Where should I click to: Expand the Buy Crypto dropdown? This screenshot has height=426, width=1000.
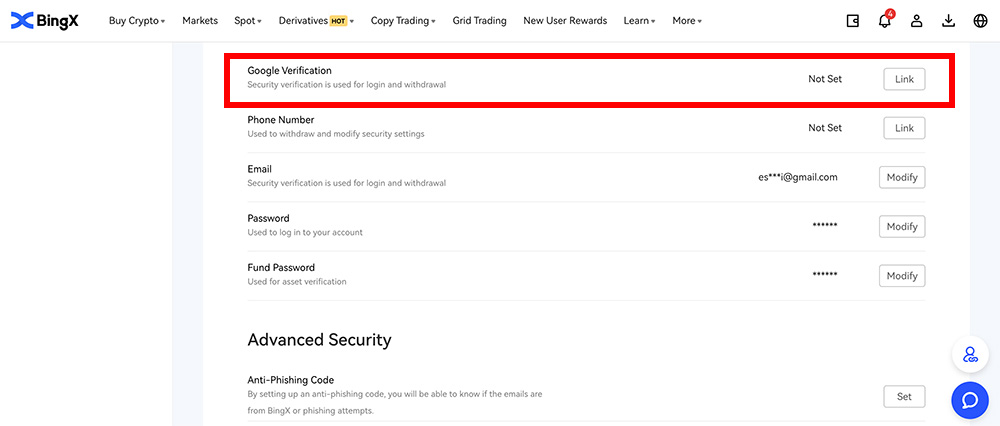137,21
